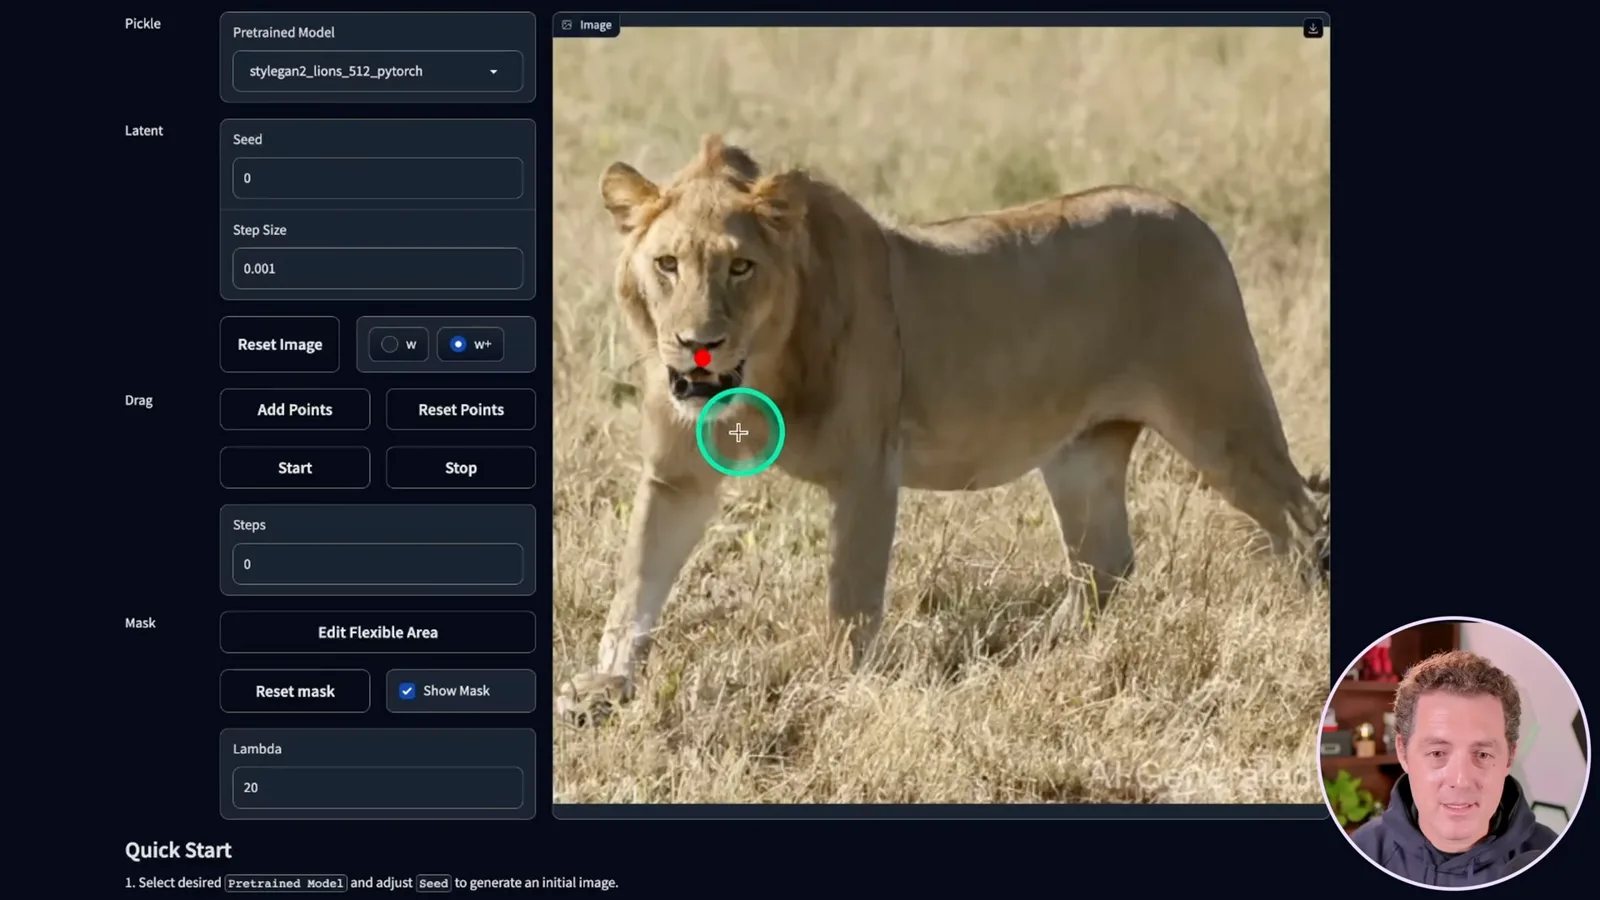The width and height of the screenshot is (1600, 900).
Task: Click the 'Pretrained Model' code text in Quick Start
Action: [x=286, y=883]
